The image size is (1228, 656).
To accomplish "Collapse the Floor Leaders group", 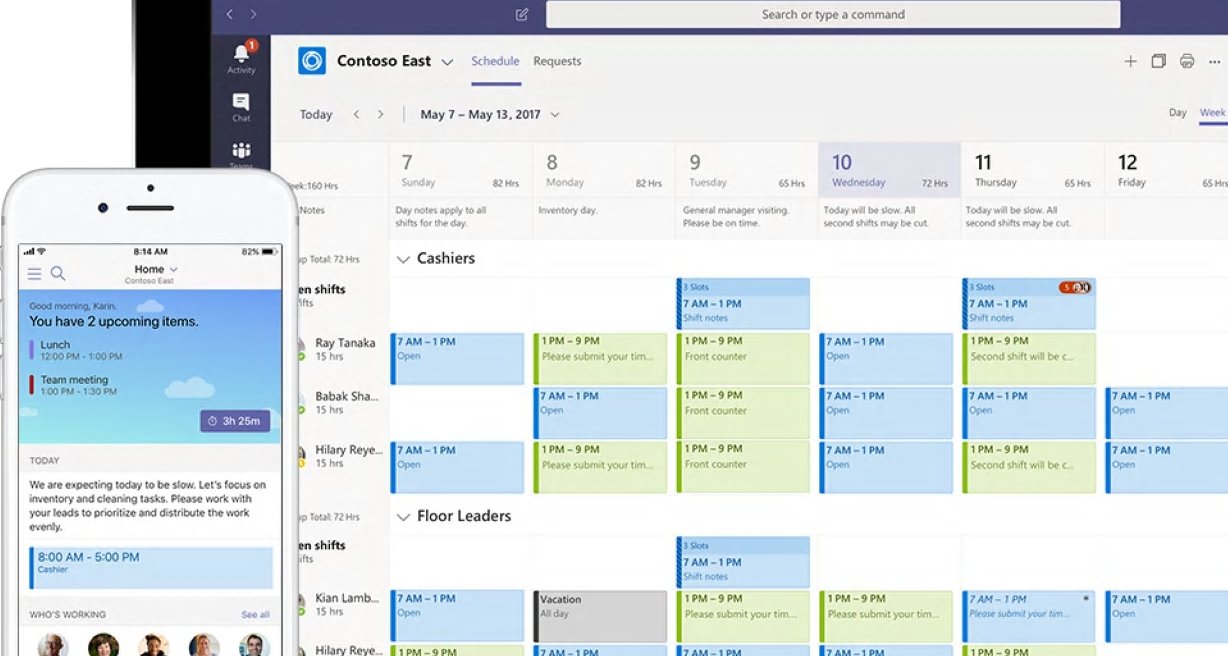I will 403,516.
